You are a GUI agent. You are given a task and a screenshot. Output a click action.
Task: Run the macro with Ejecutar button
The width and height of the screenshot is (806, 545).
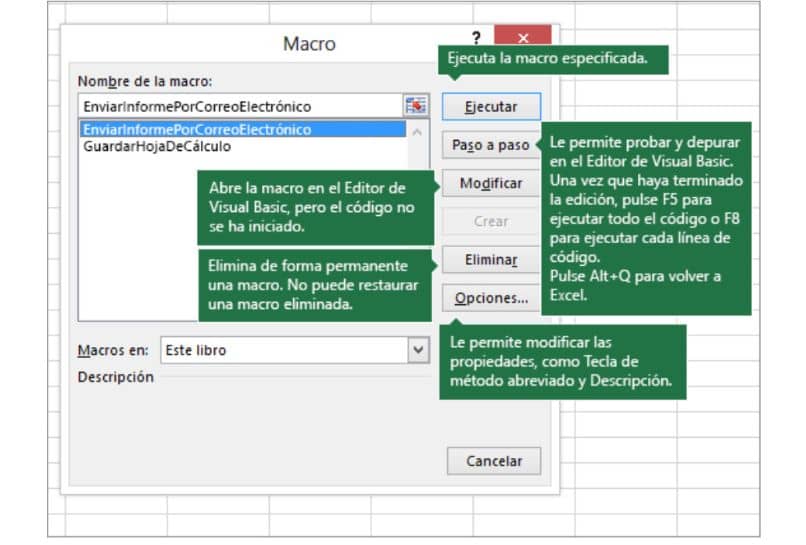point(491,106)
